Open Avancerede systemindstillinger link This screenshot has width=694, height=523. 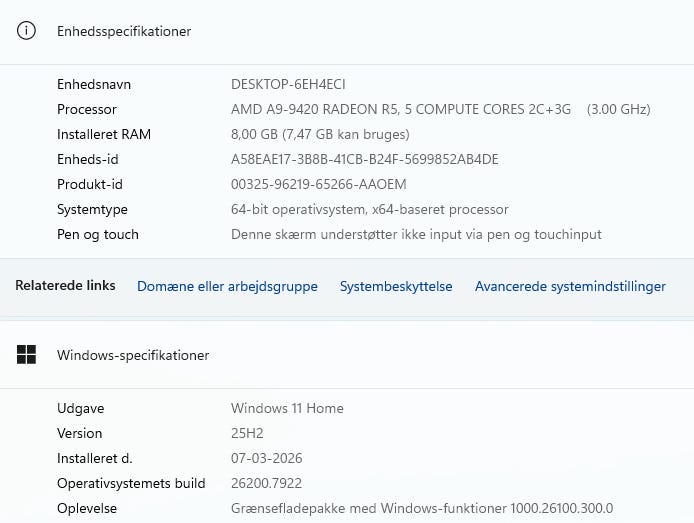pos(570,287)
